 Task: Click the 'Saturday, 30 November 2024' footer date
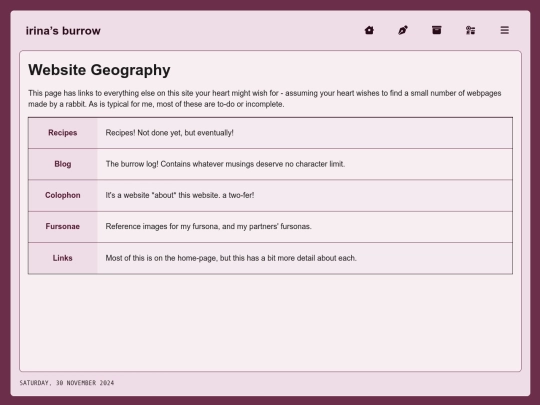(67, 383)
